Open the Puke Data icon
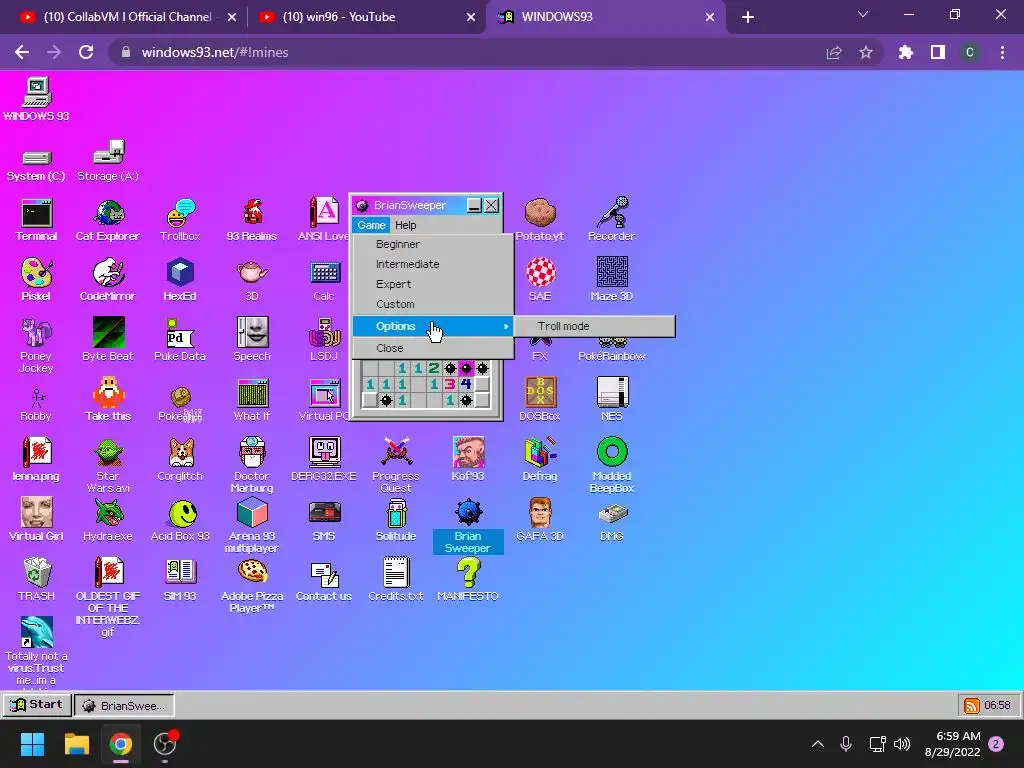Viewport: 1024px width, 768px height. point(180,340)
